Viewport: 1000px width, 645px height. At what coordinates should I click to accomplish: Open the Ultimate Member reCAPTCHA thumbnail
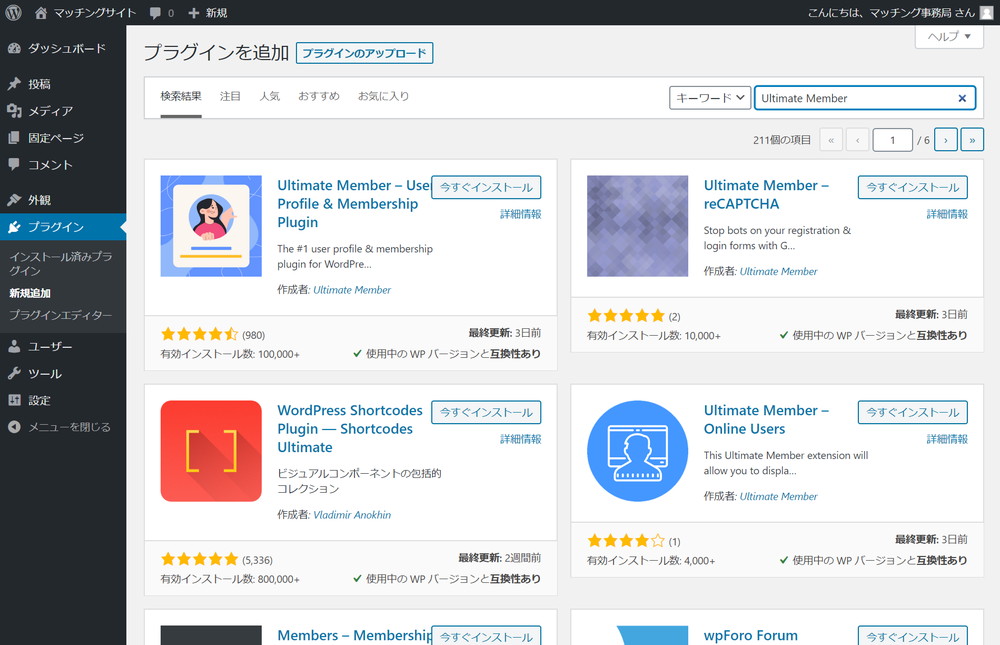(637, 226)
